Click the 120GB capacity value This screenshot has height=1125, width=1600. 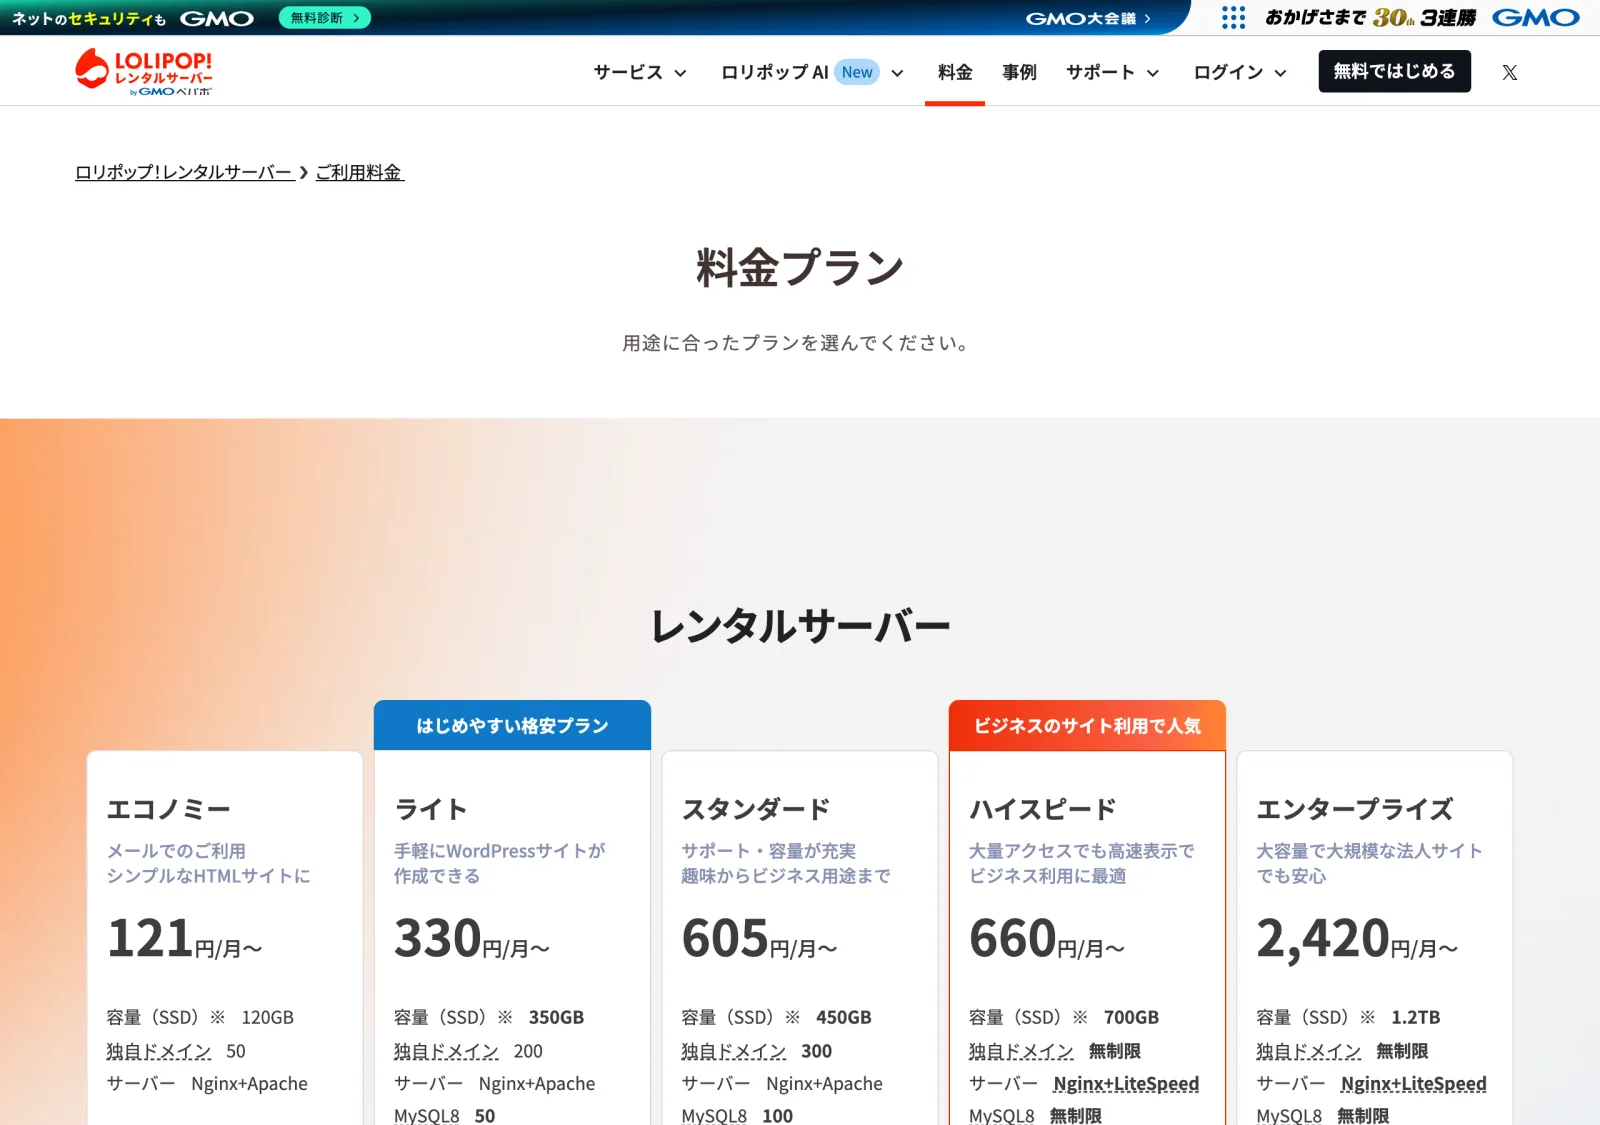tap(268, 1017)
